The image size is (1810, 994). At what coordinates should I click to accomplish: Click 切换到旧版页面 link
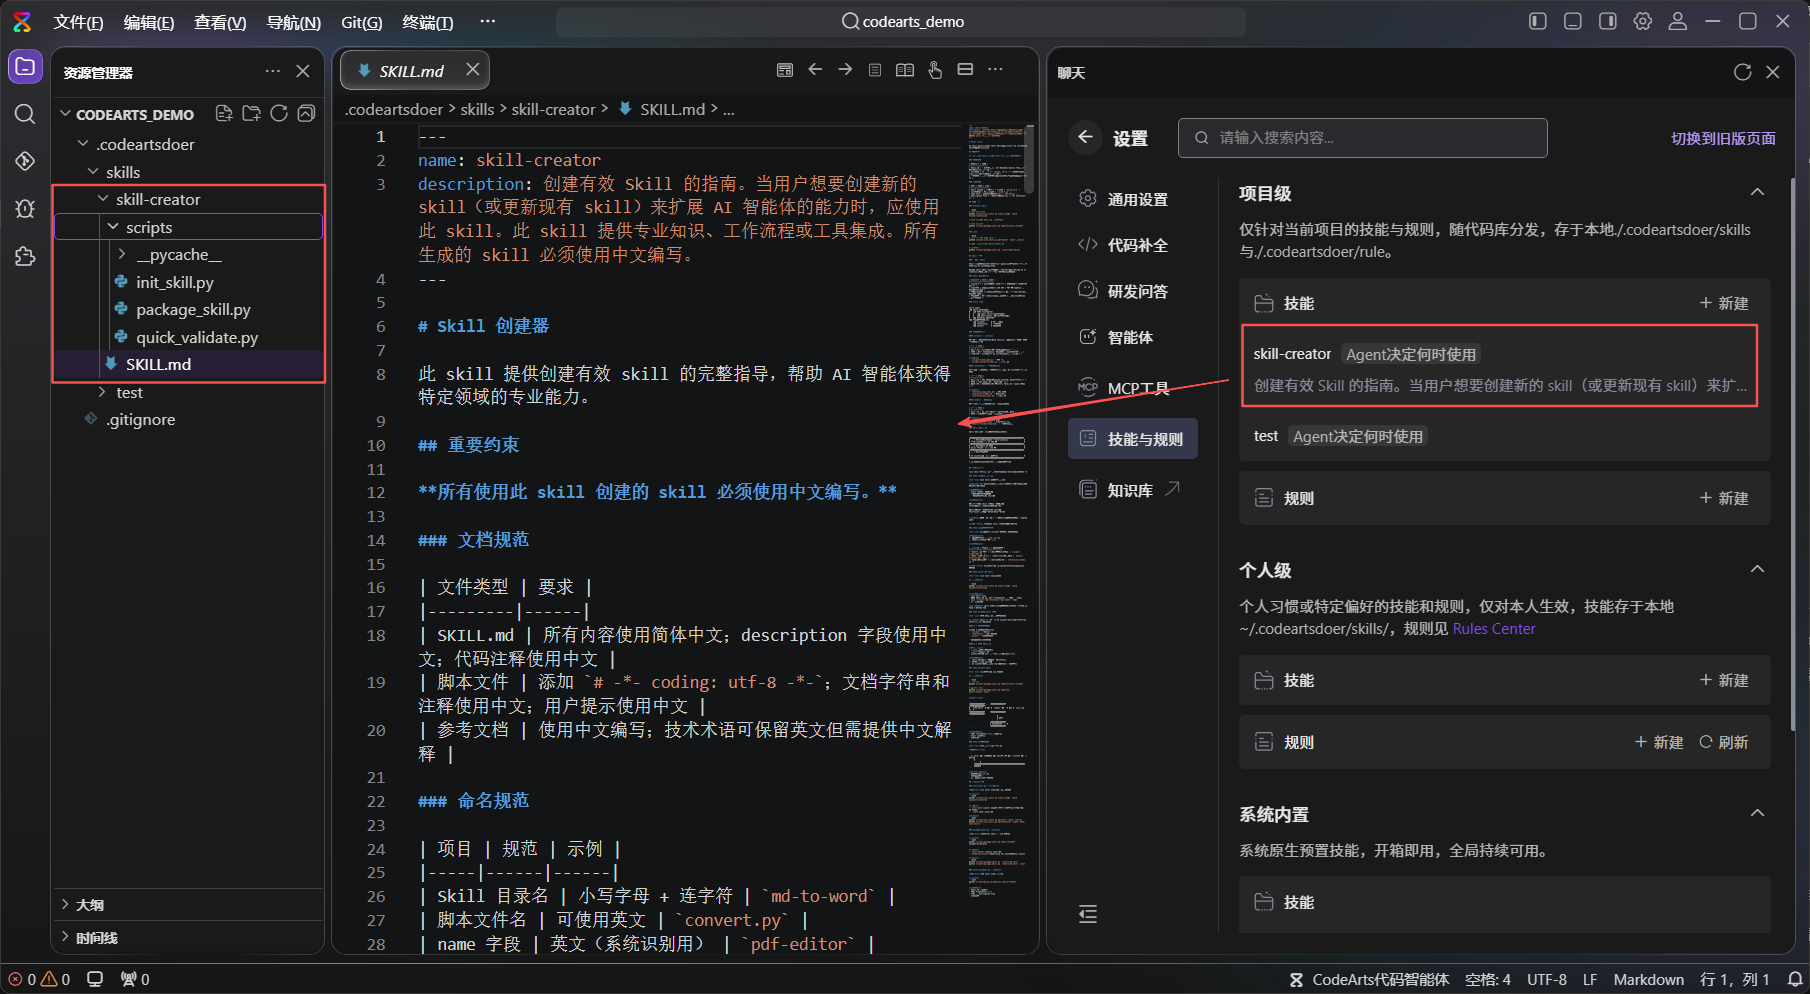(x=1723, y=138)
